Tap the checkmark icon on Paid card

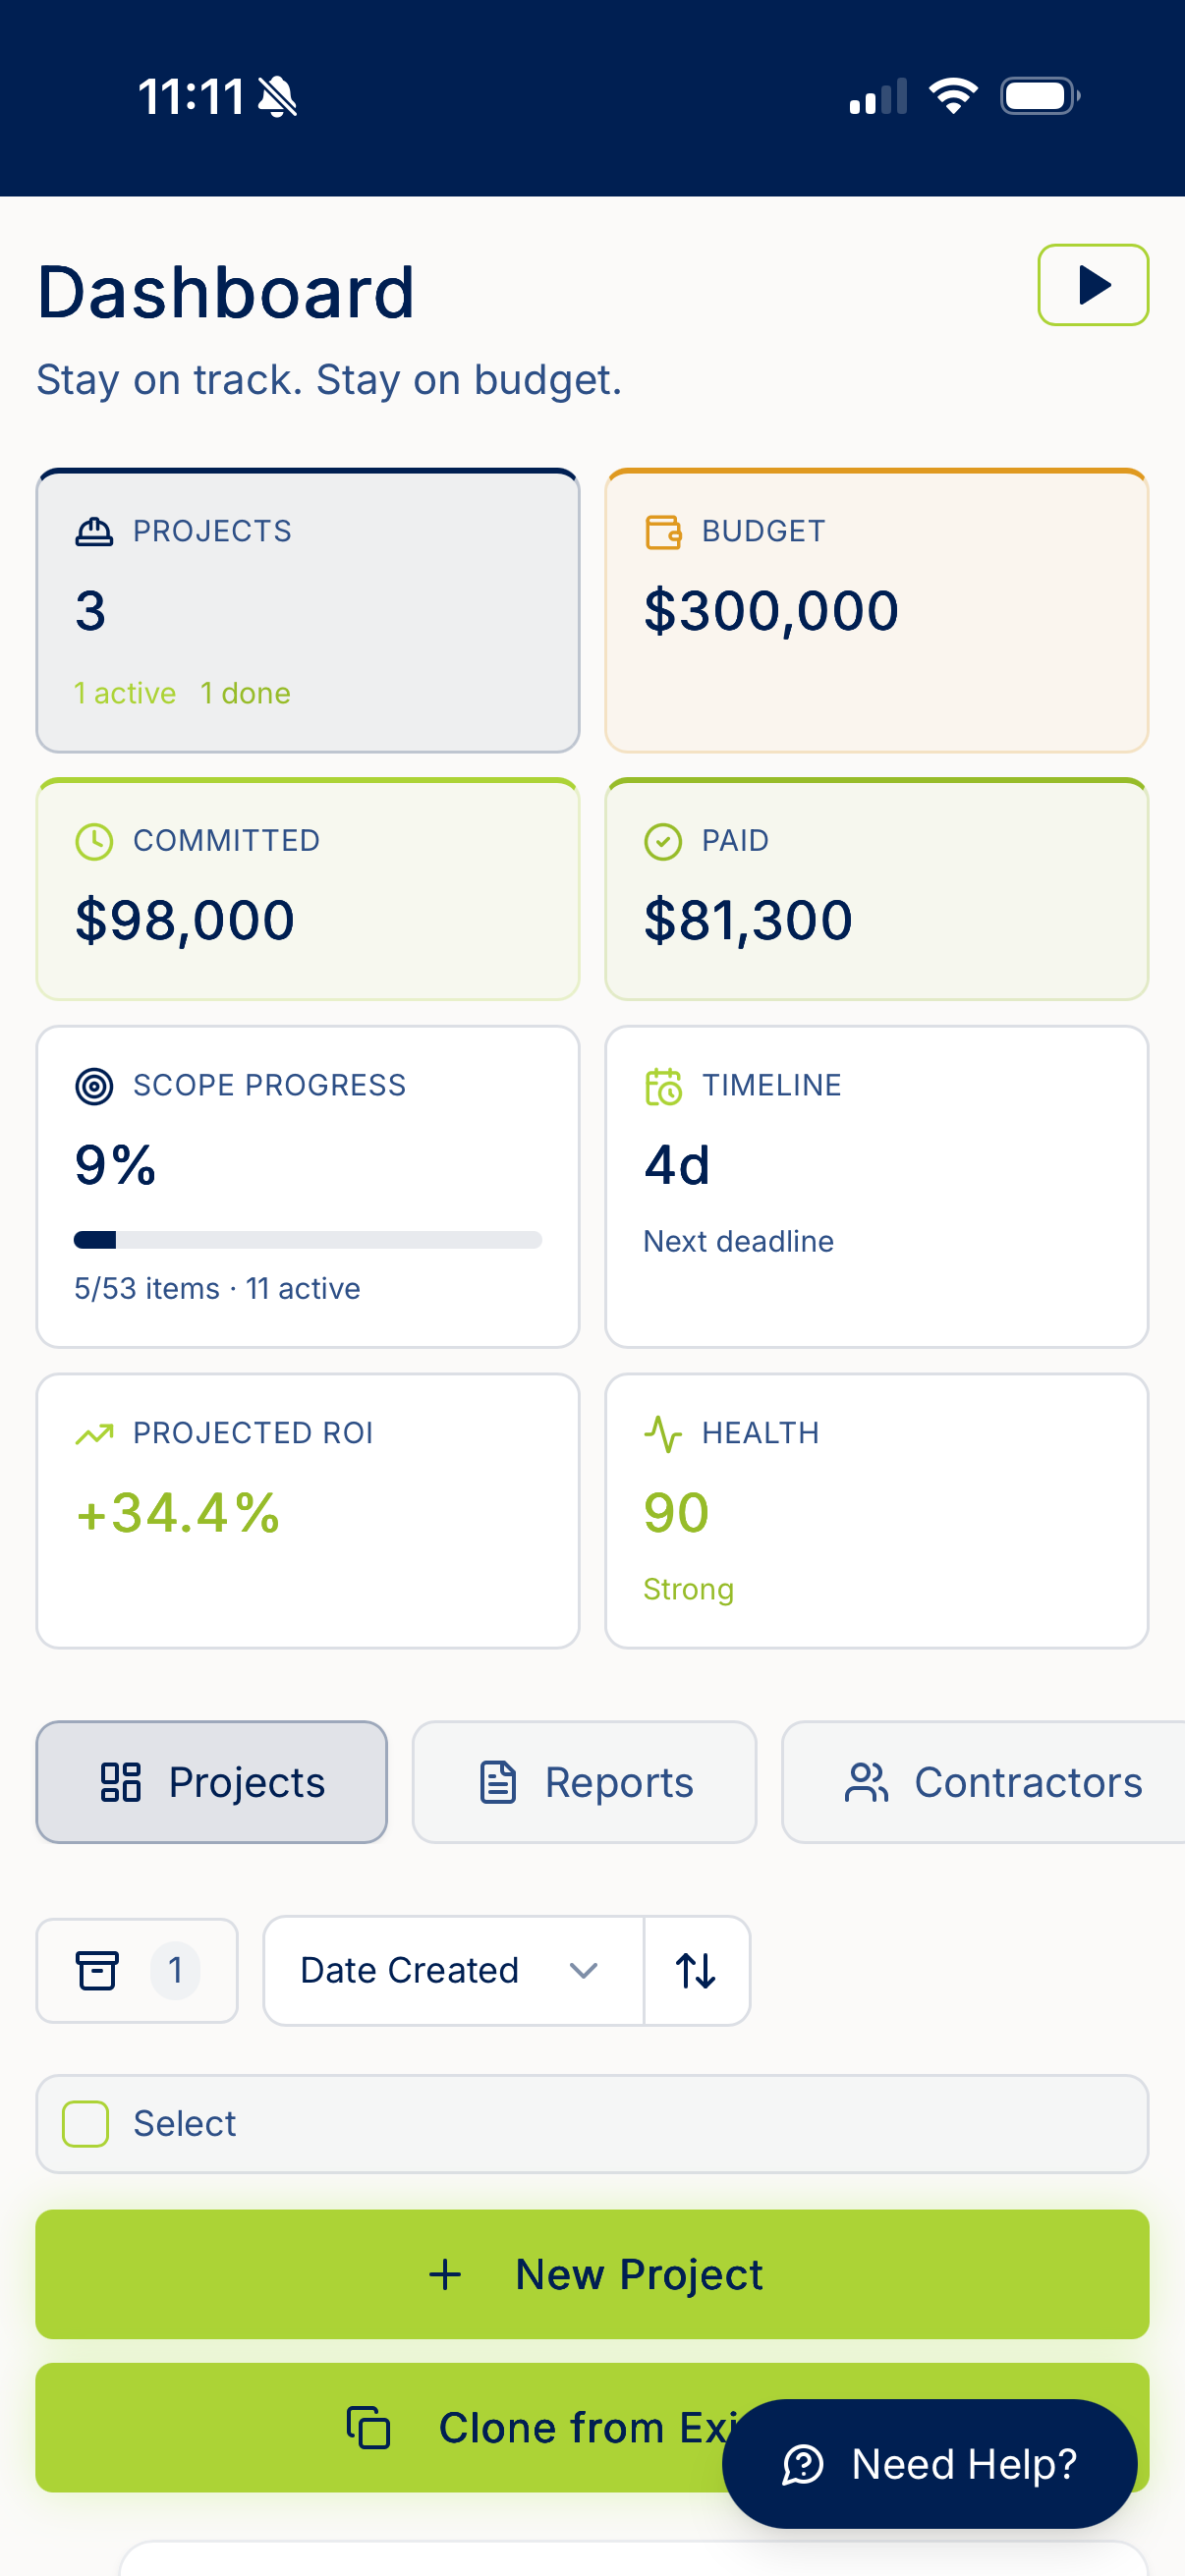tap(663, 841)
